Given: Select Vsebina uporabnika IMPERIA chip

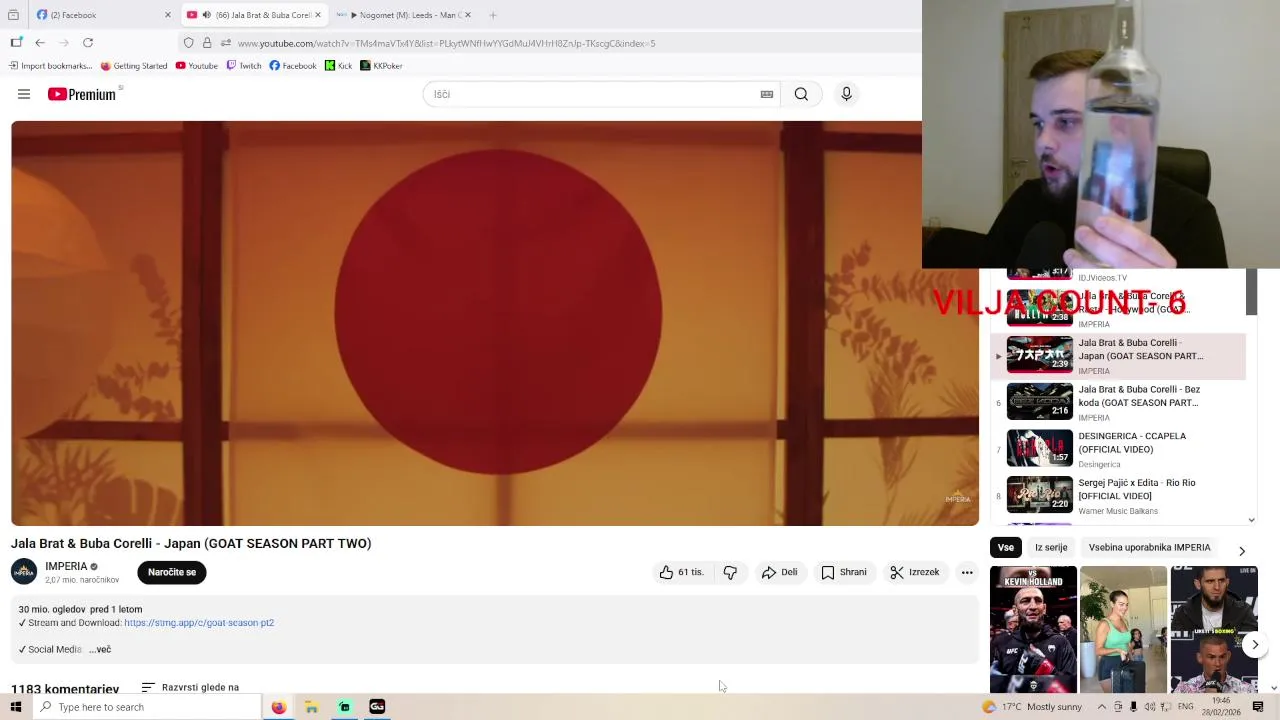Looking at the screenshot, I should click(x=1149, y=547).
